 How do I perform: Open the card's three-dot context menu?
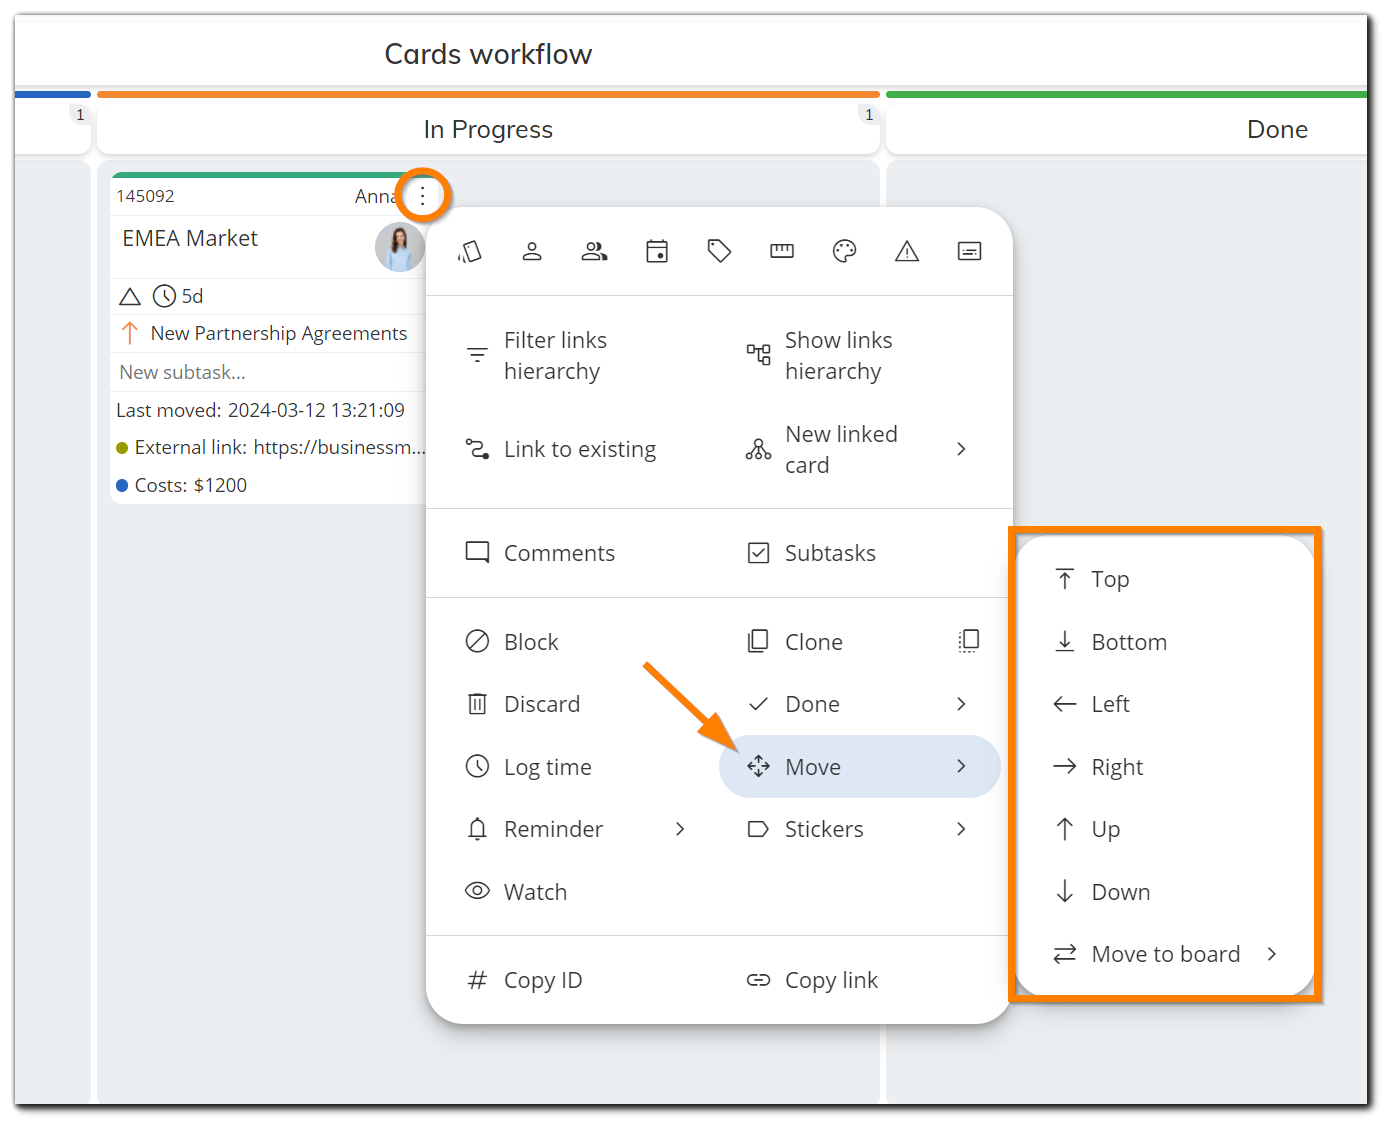click(x=423, y=196)
